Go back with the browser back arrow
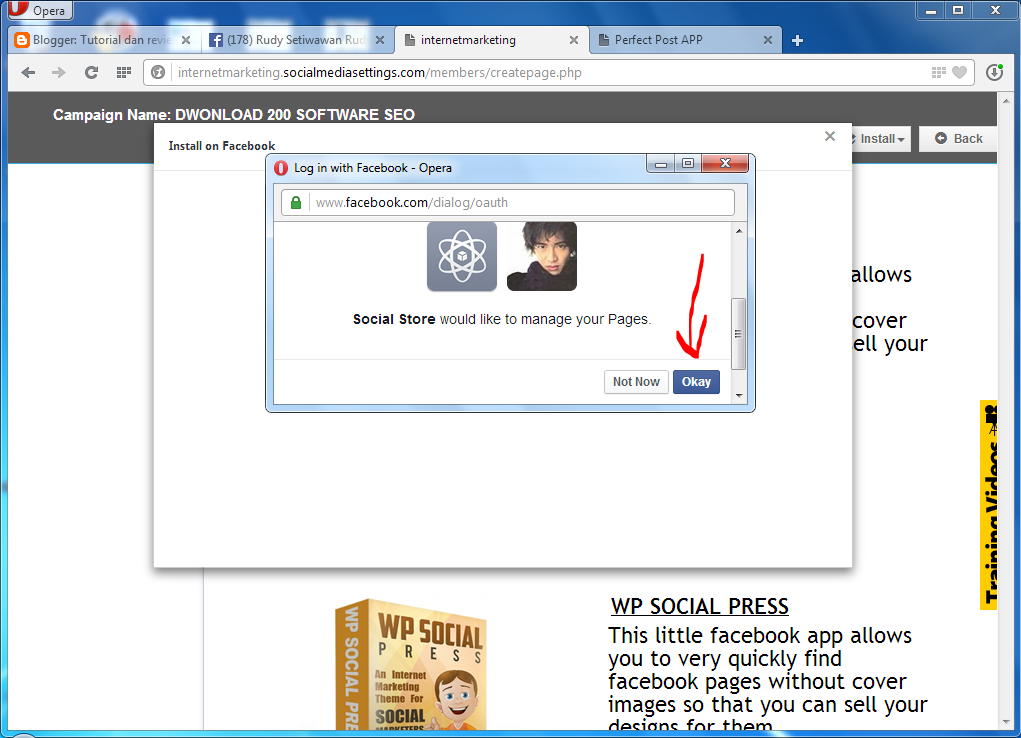 [28, 72]
